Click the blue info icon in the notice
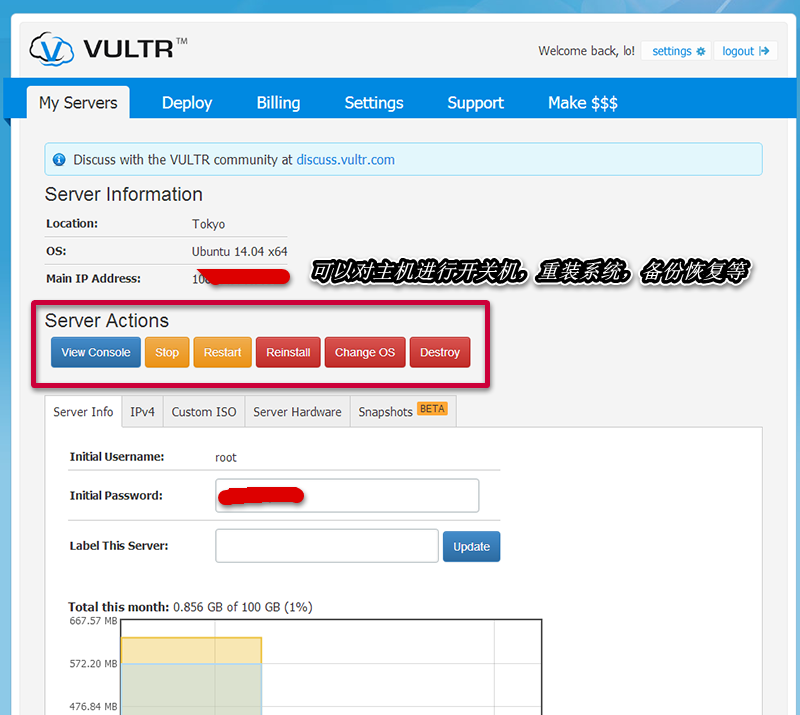Screen dimensions: 800x715 coord(59,160)
